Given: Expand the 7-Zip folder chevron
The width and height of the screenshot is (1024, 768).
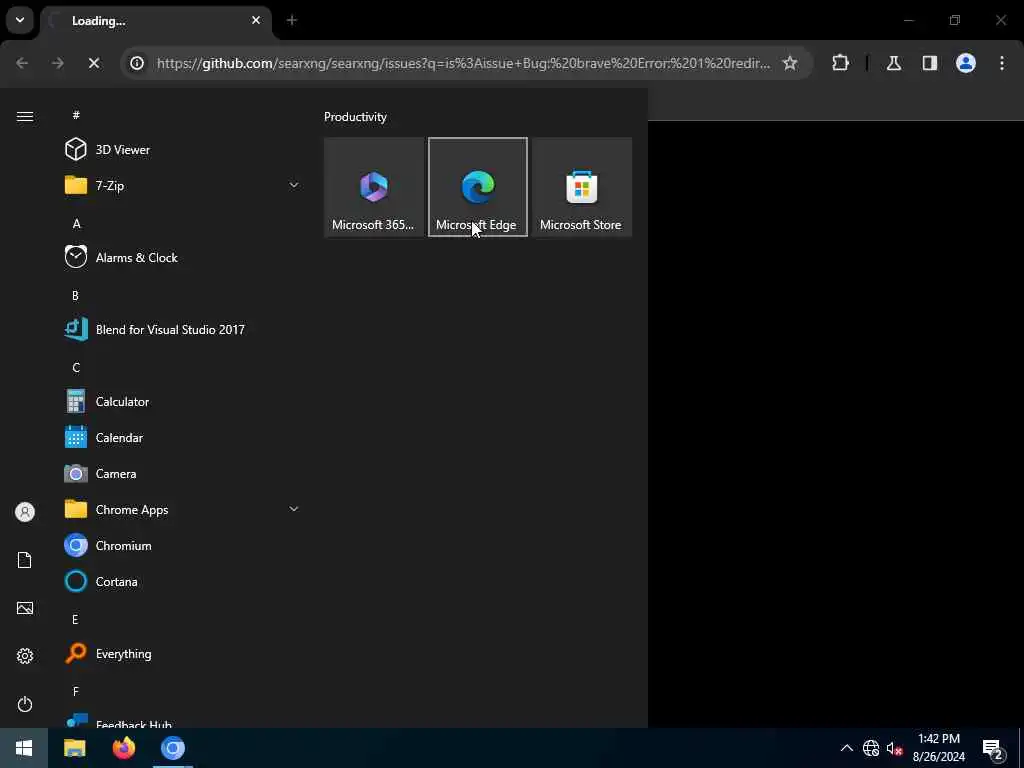Looking at the screenshot, I should pos(294,185).
